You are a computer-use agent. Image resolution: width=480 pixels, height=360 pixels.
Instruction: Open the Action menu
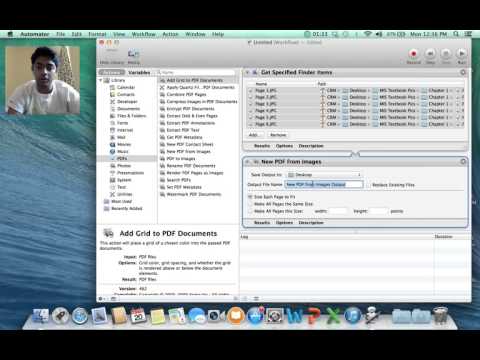point(170,34)
